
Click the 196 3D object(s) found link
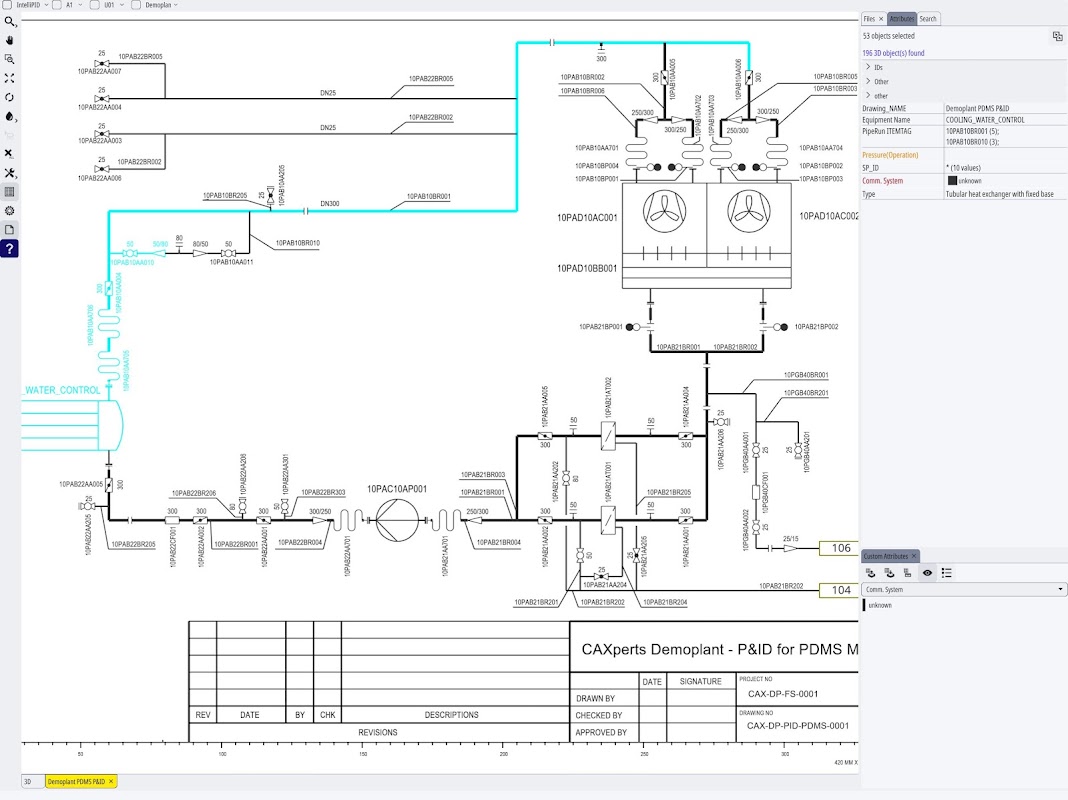tap(893, 53)
